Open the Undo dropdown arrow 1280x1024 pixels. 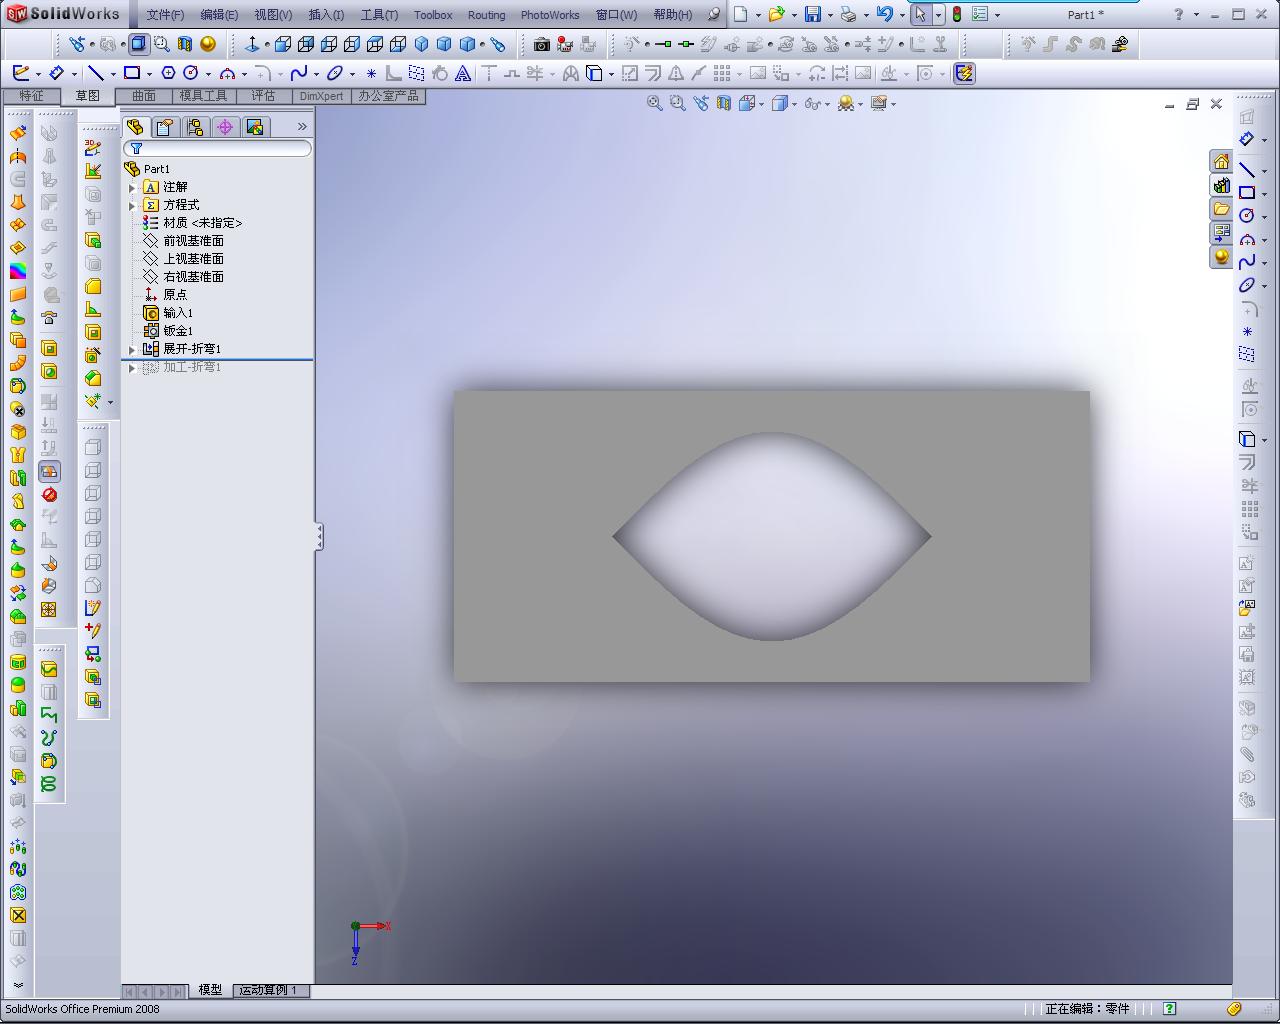click(x=901, y=15)
